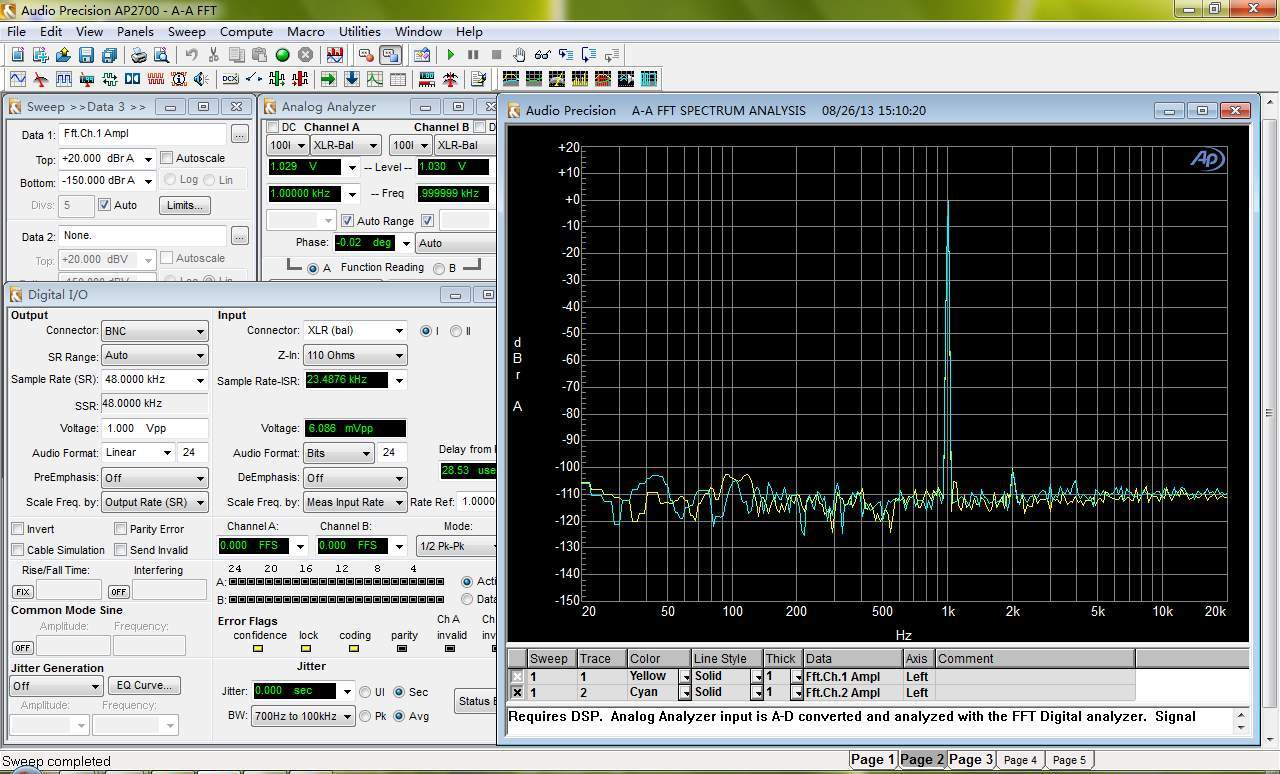Image resolution: width=1280 pixels, height=774 pixels.
Task: Click the Paste clipboard icon
Action: (259, 55)
